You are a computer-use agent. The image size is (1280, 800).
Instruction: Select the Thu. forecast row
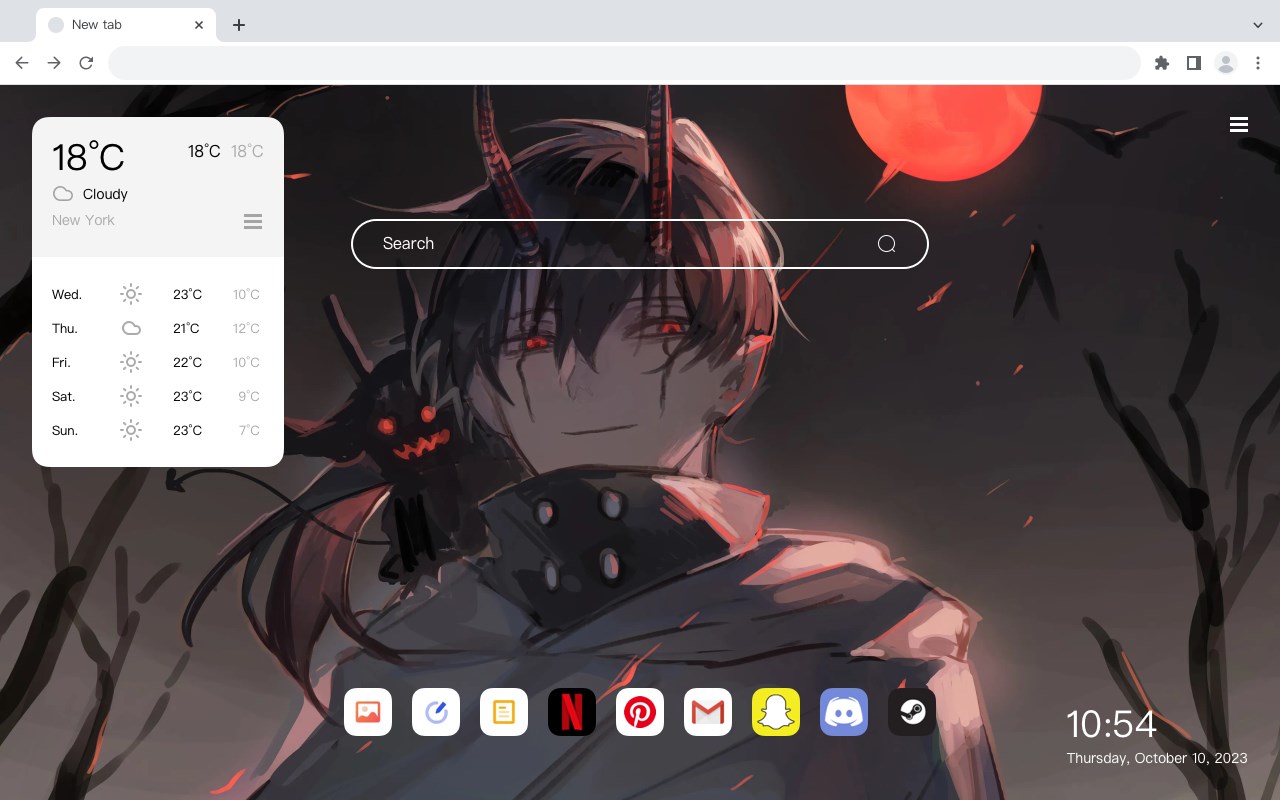(x=158, y=328)
